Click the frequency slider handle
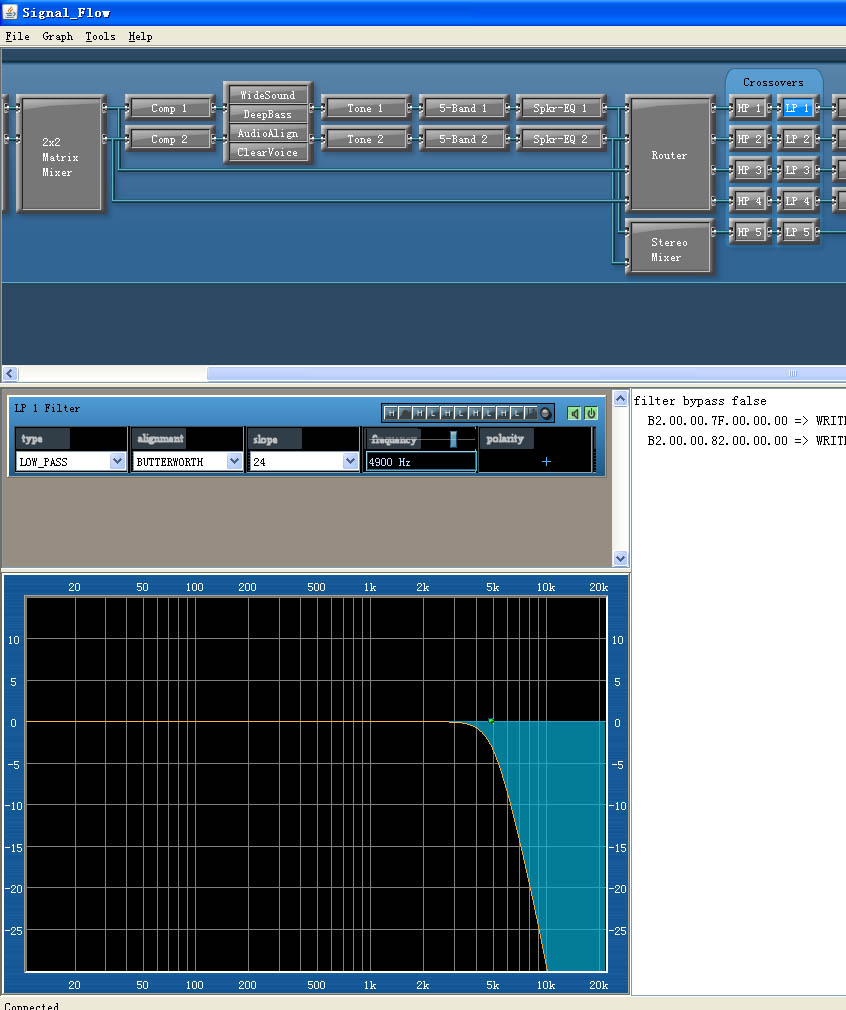Image resolution: width=846 pixels, height=1010 pixels. (454, 439)
